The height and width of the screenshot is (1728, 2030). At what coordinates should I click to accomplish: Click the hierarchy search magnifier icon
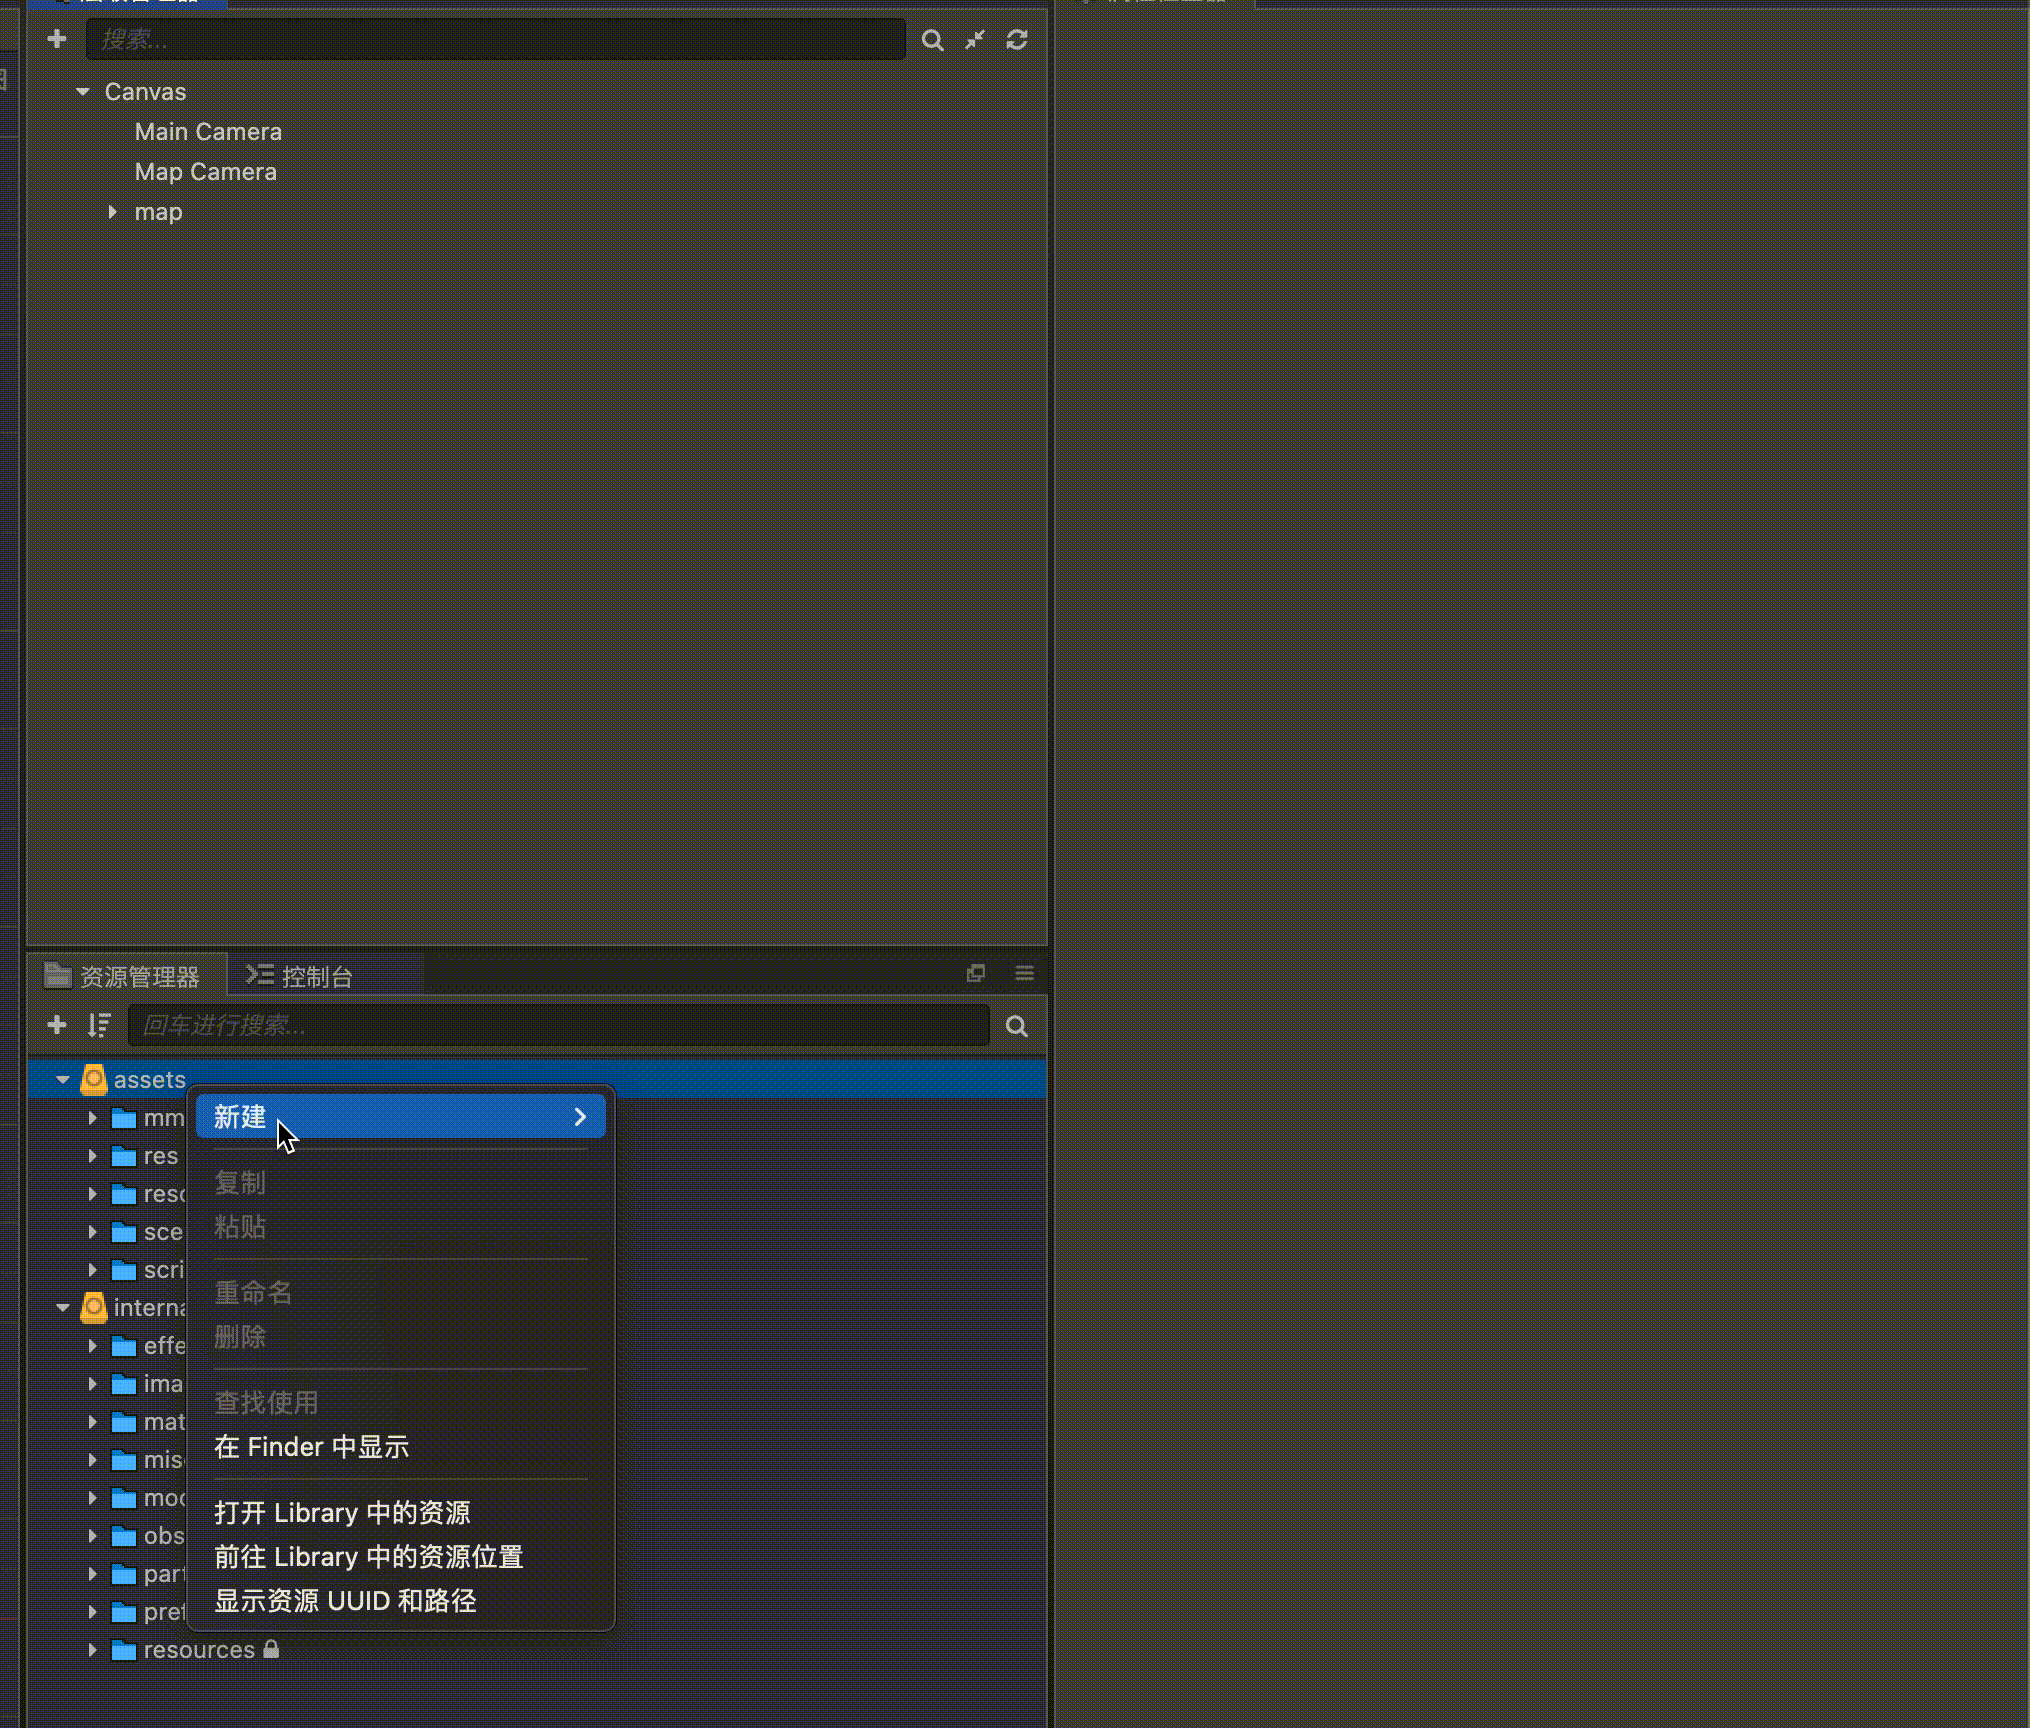click(x=932, y=40)
